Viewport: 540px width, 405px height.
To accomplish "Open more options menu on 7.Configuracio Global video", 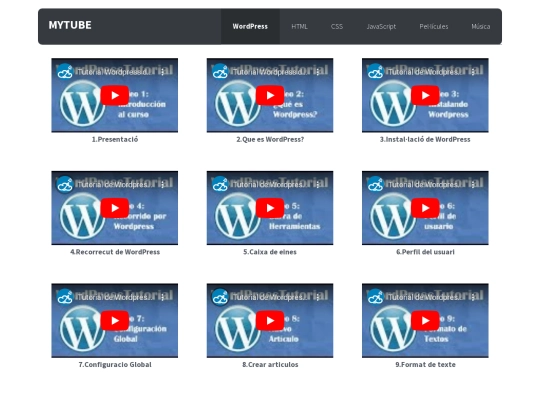I will tap(163, 297).
